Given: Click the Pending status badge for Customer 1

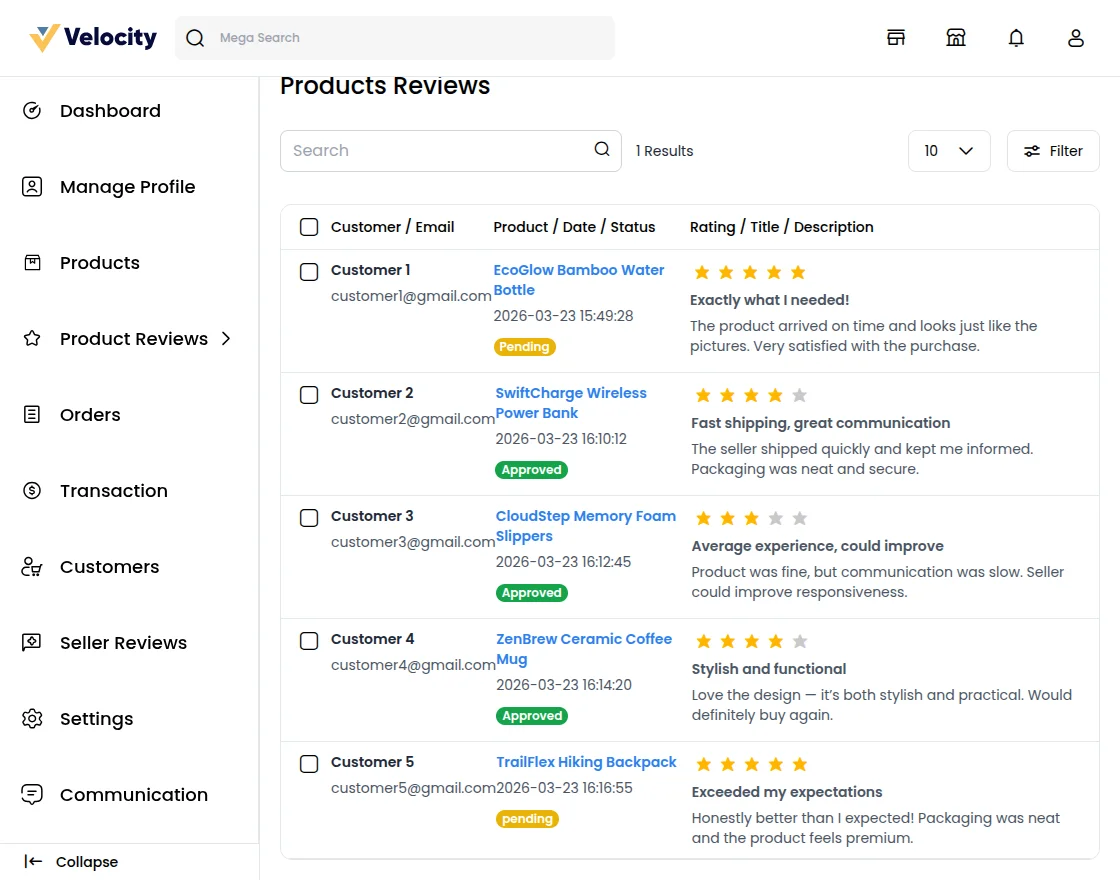Looking at the screenshot, I should pyautogui.click(x=524, y=347).
